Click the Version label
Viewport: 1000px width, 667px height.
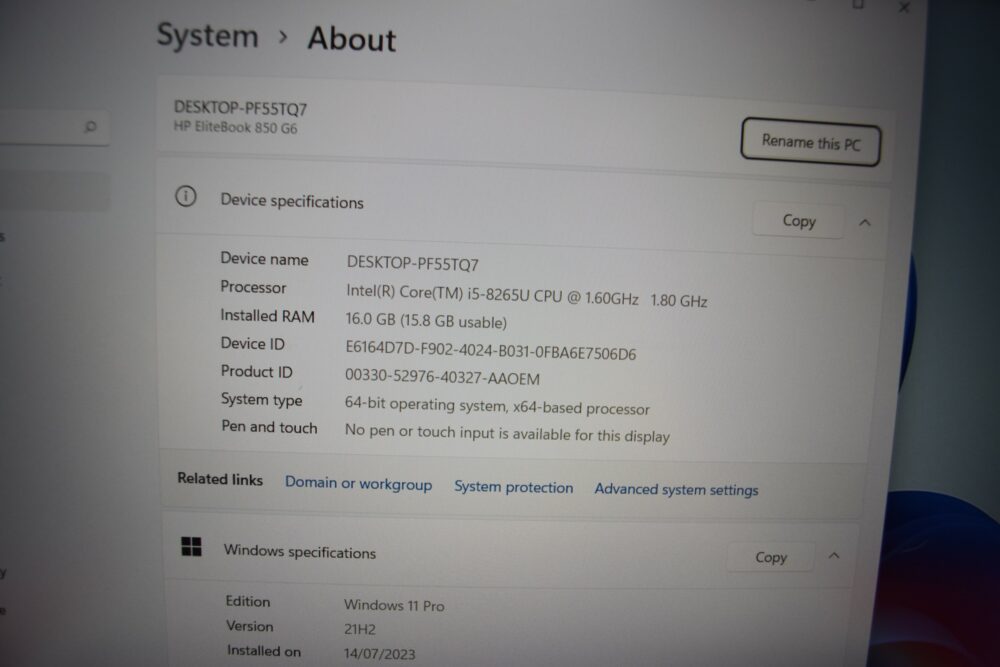(249, 626)
